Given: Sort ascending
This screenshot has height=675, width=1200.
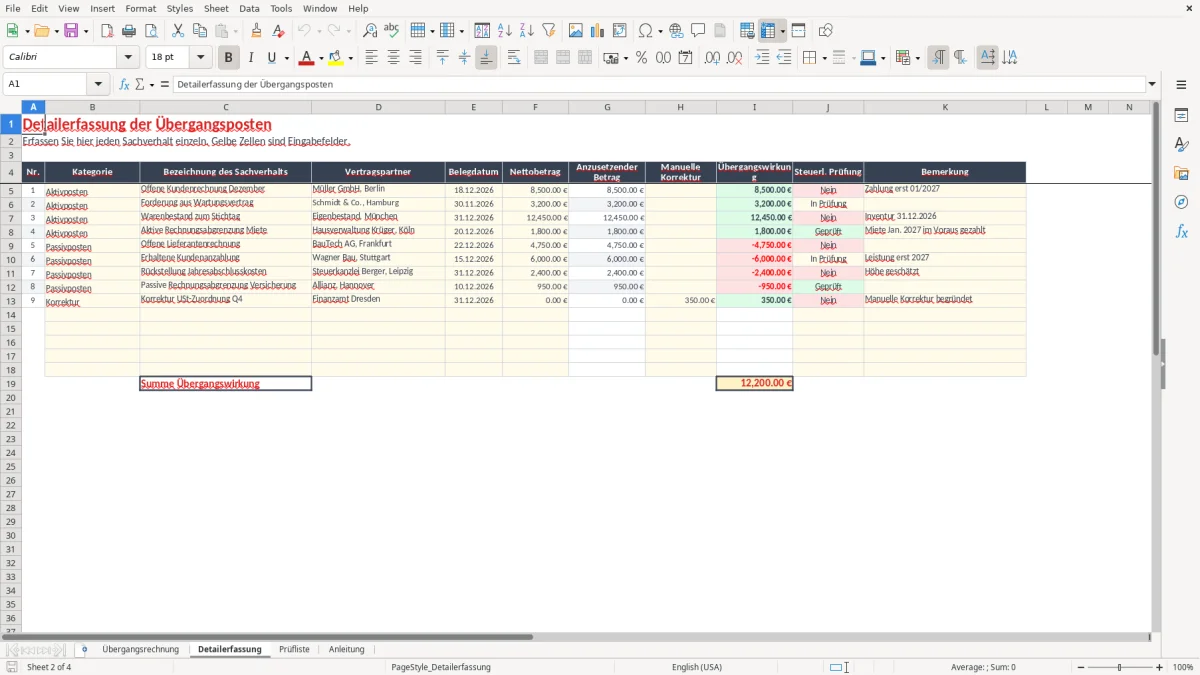Looking at the screenshot, I should coord(505,31).
